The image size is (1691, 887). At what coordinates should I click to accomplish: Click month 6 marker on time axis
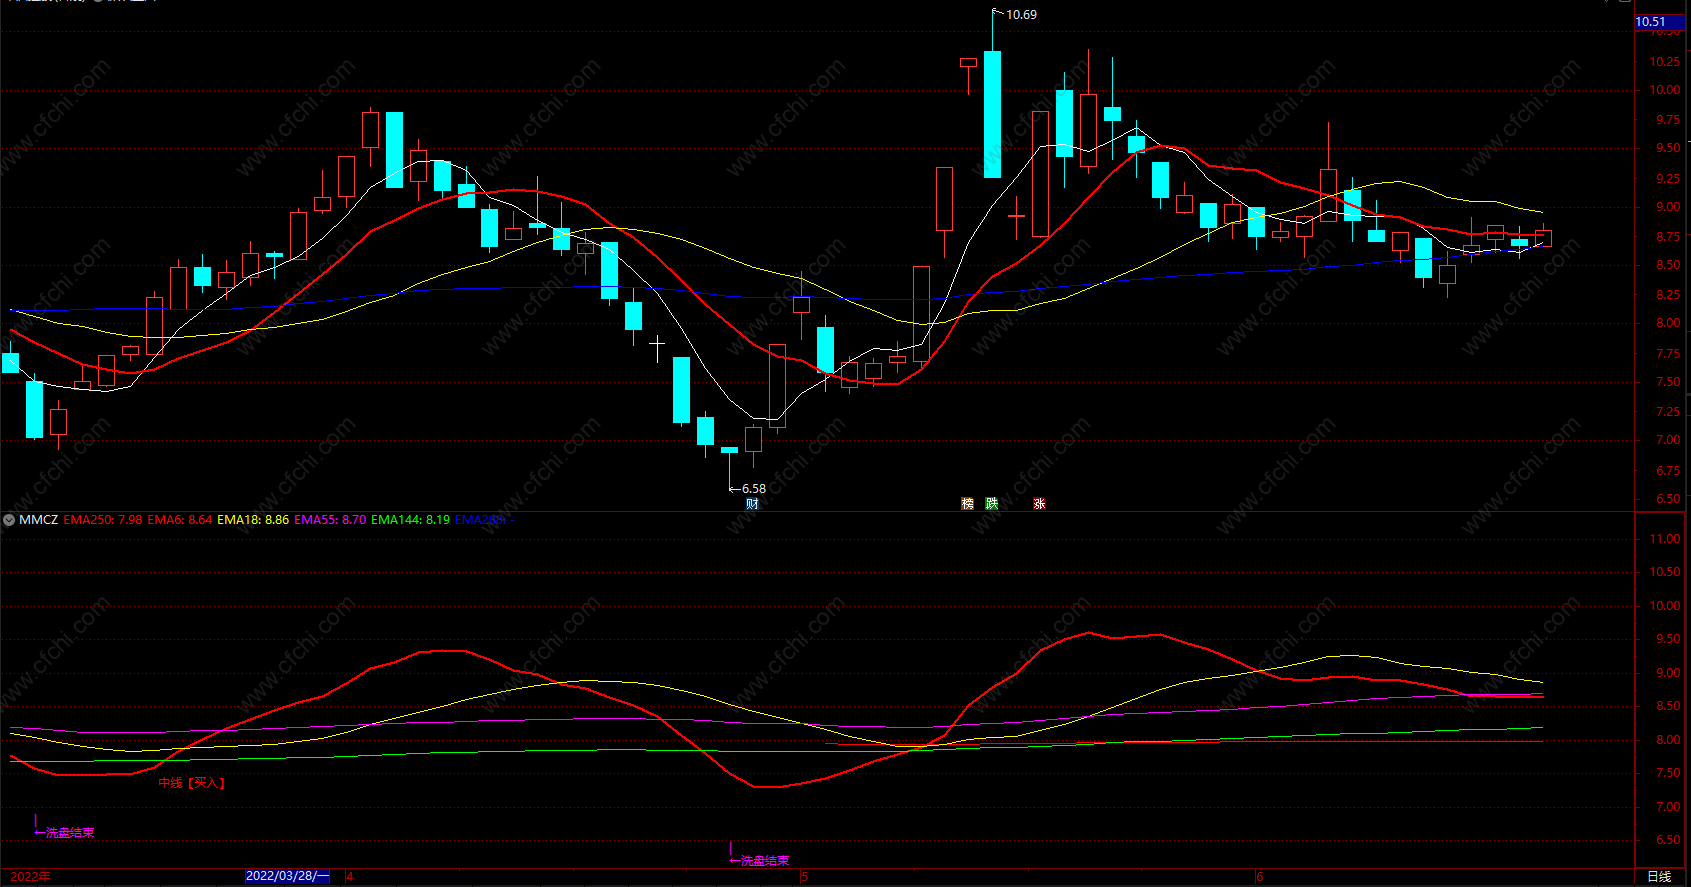1260,877
